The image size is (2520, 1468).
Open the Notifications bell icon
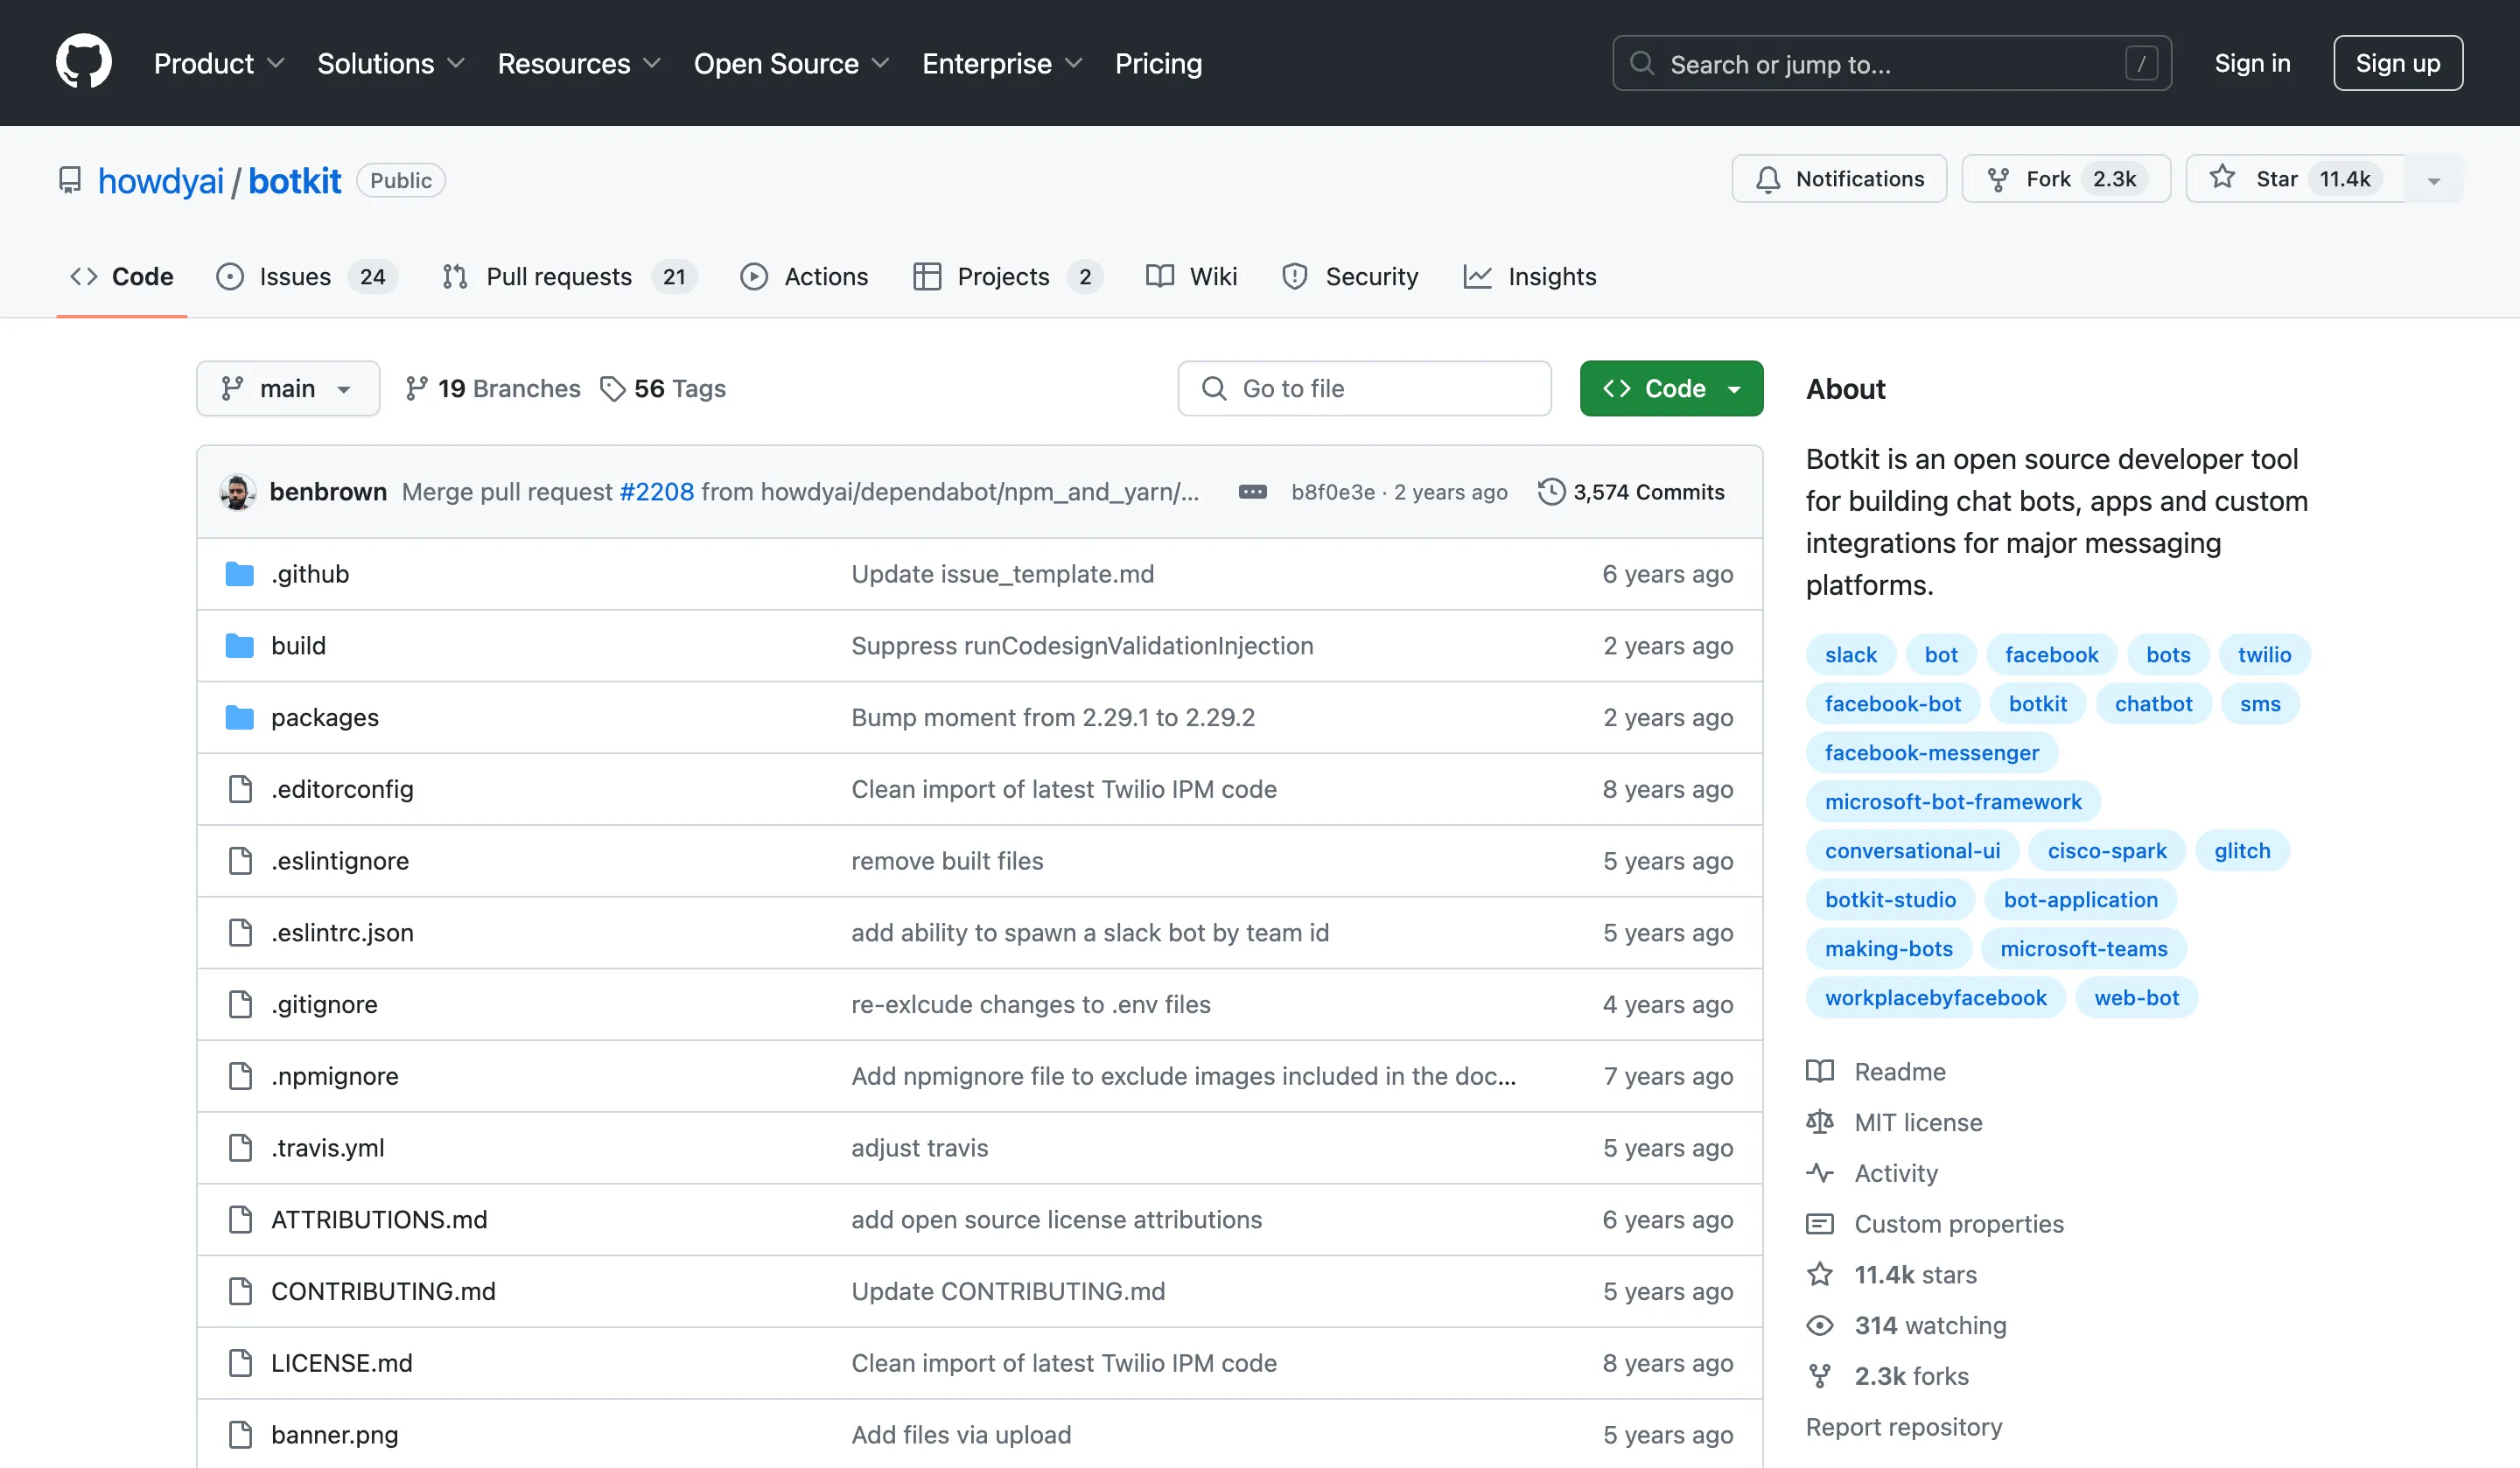(x=1768, y=179)
